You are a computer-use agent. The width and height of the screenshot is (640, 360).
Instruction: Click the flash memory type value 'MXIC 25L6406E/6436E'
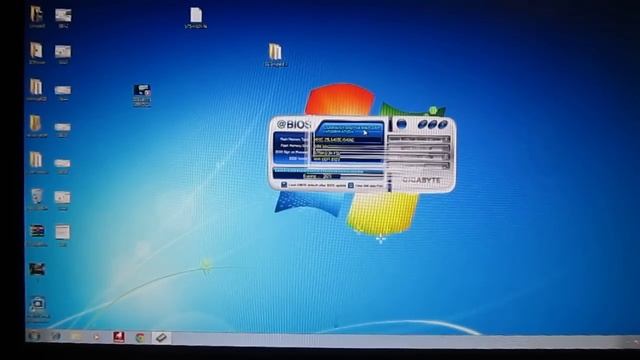click(334, 140)
